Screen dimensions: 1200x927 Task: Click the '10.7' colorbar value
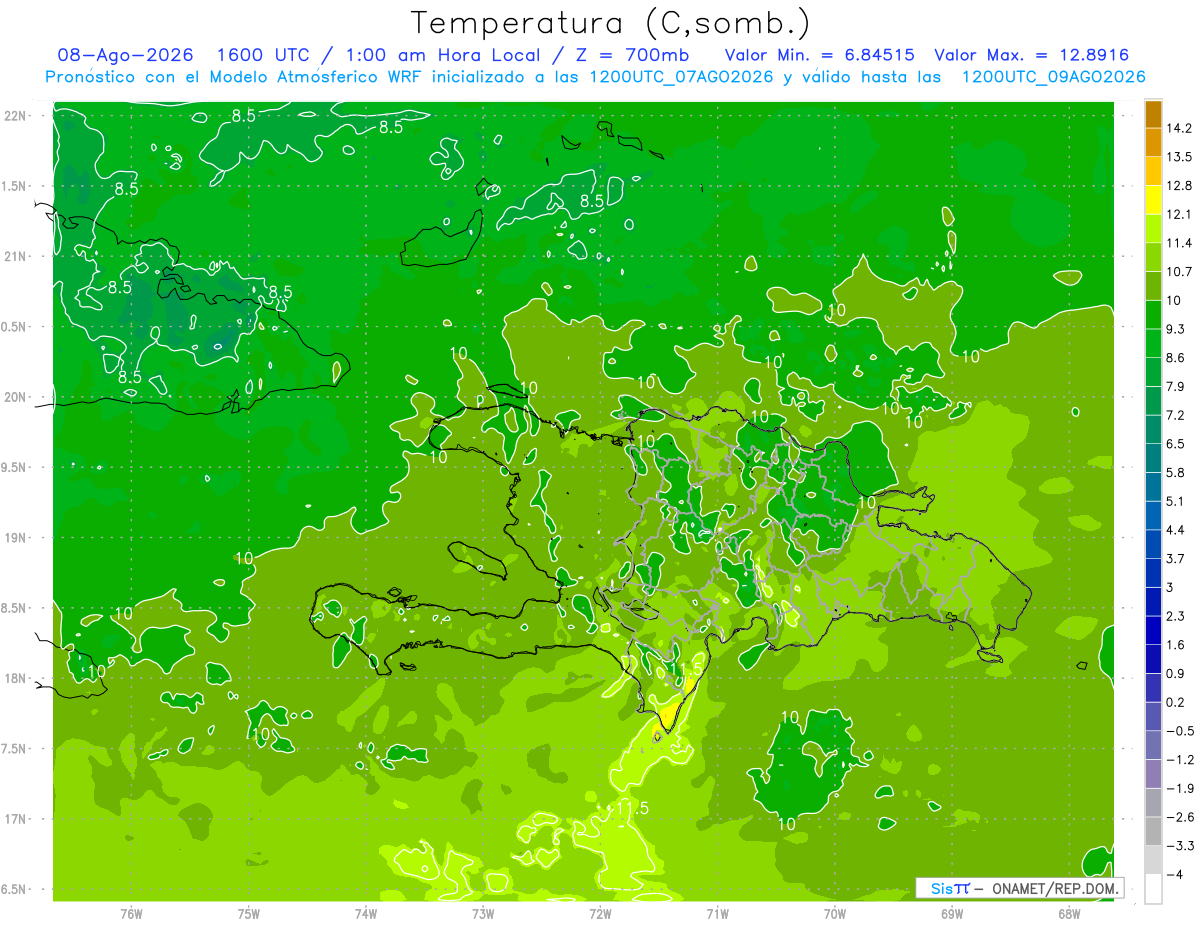[x=1179, y=272]
